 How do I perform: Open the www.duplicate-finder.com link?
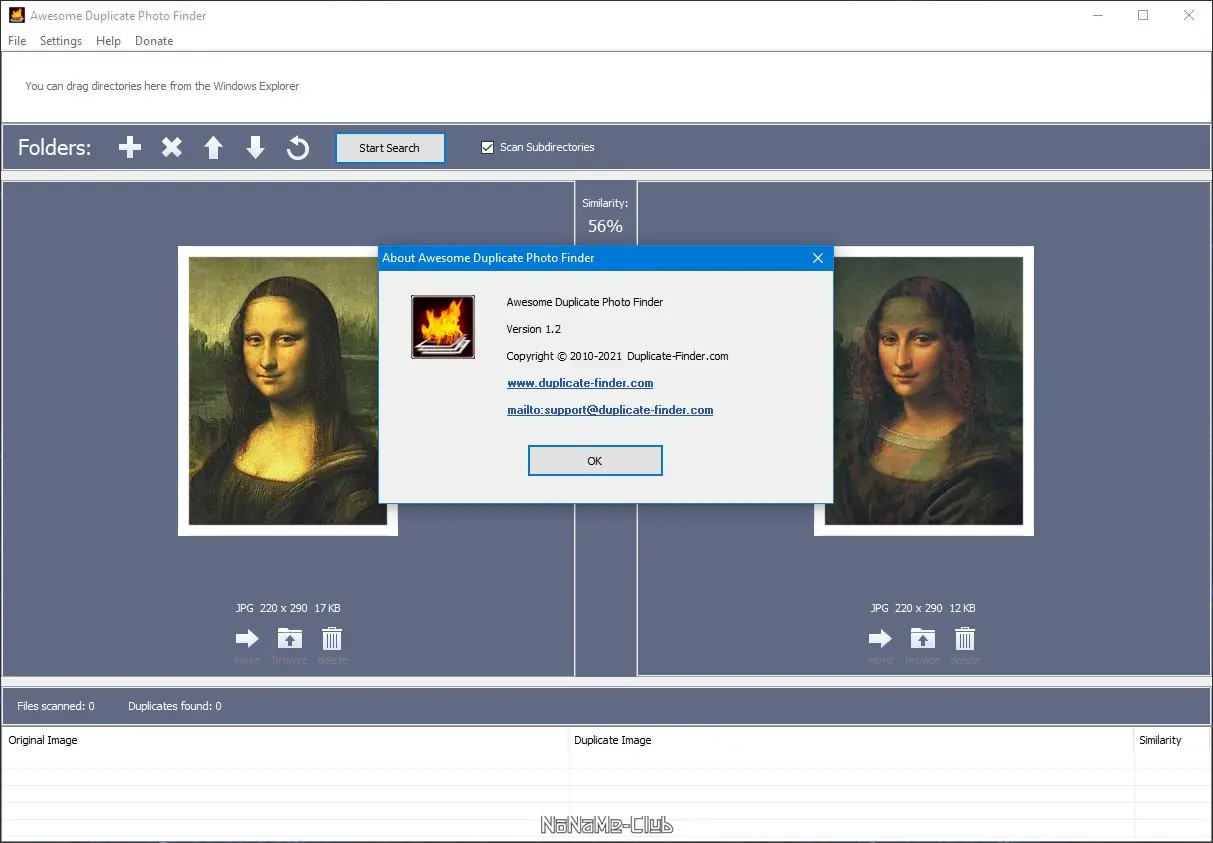[580, 383]
